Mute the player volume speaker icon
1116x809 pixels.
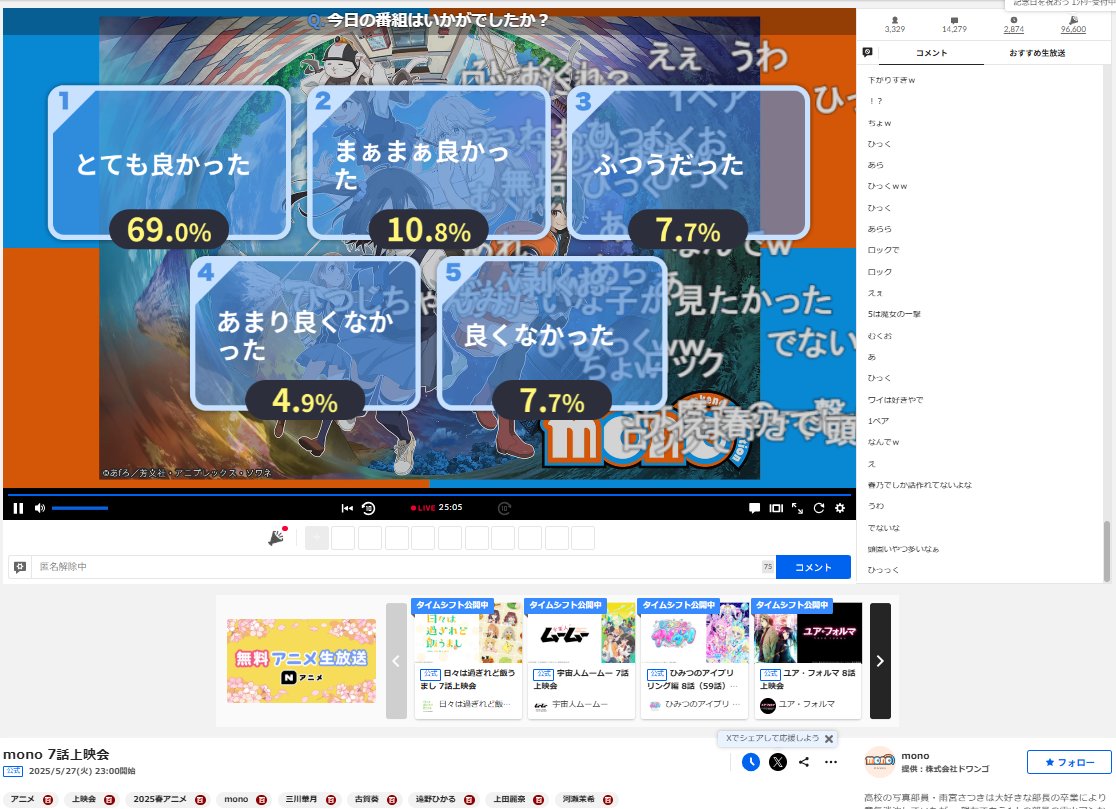tap(40, 508)
